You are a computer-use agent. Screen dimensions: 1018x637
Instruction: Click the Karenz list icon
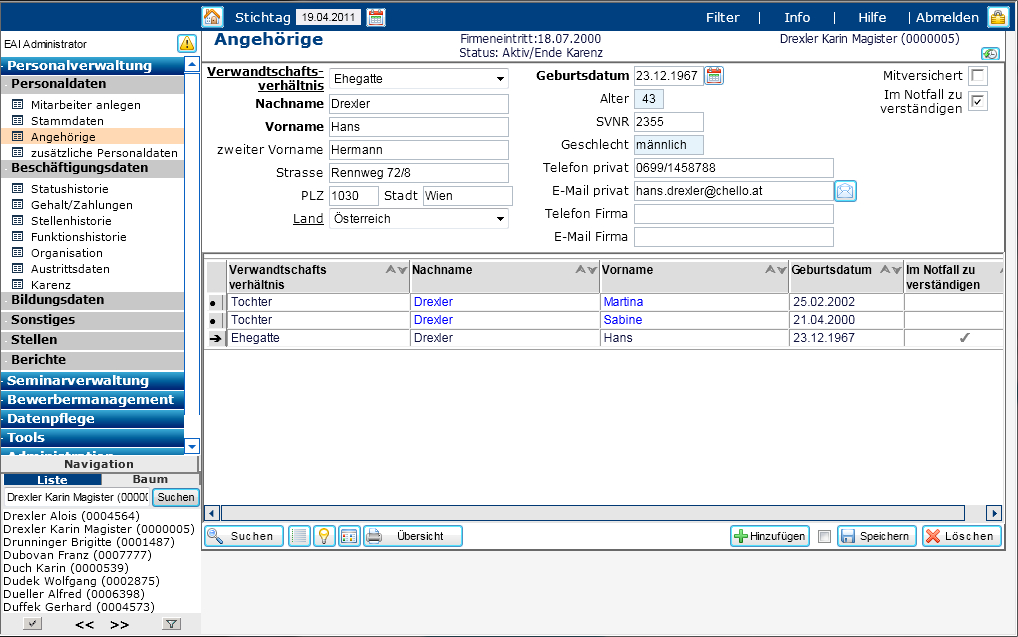pyautogui.click(x=18, y=284)
